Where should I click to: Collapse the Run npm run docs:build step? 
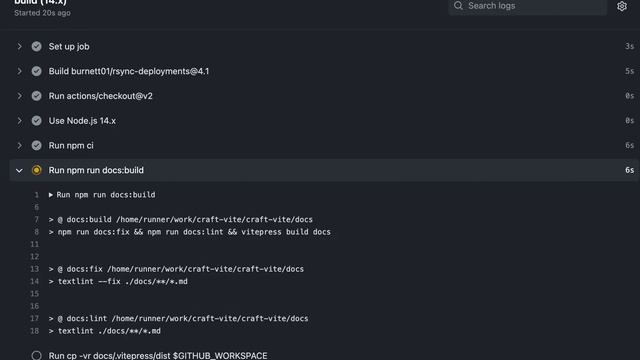tap(19, 170)
